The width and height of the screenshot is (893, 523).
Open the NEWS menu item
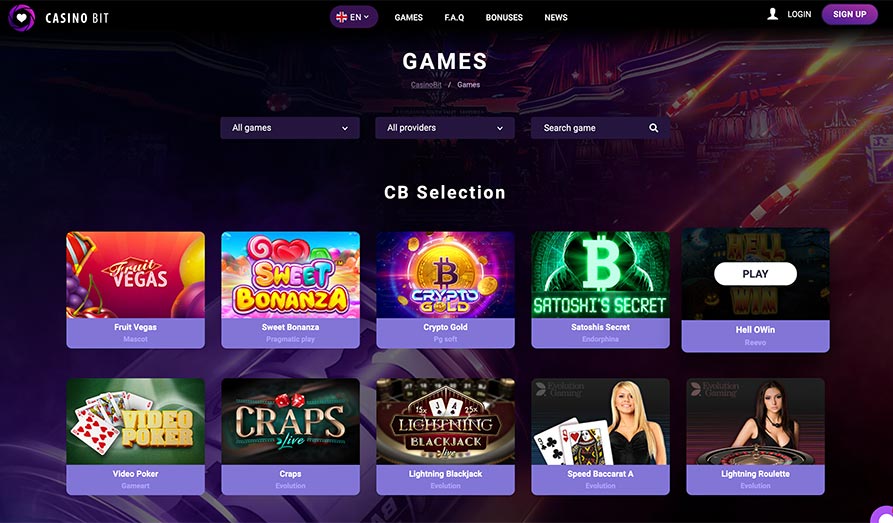pos(556,18)
